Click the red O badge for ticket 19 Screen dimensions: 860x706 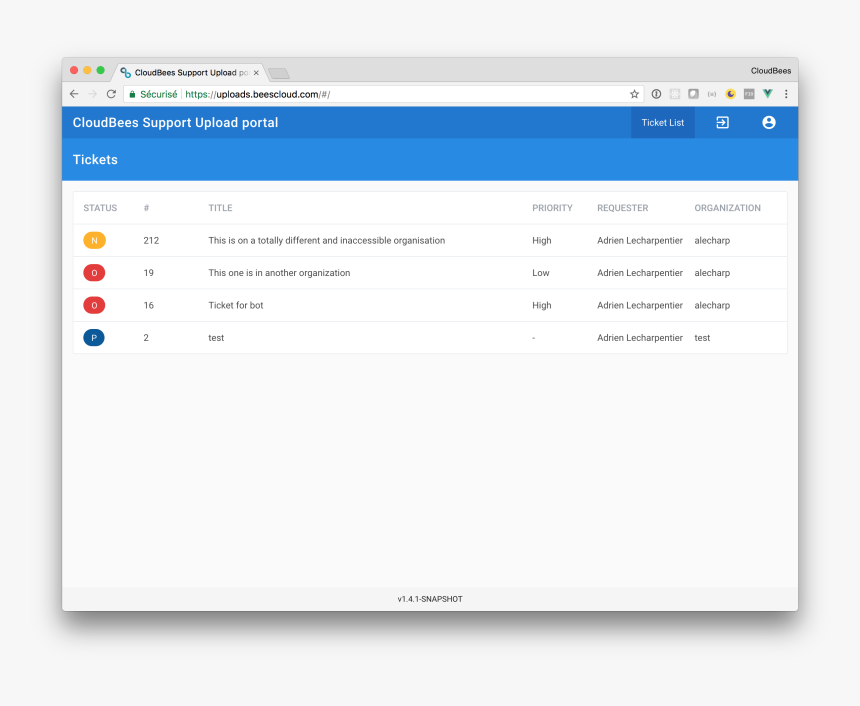click(94, 273)
